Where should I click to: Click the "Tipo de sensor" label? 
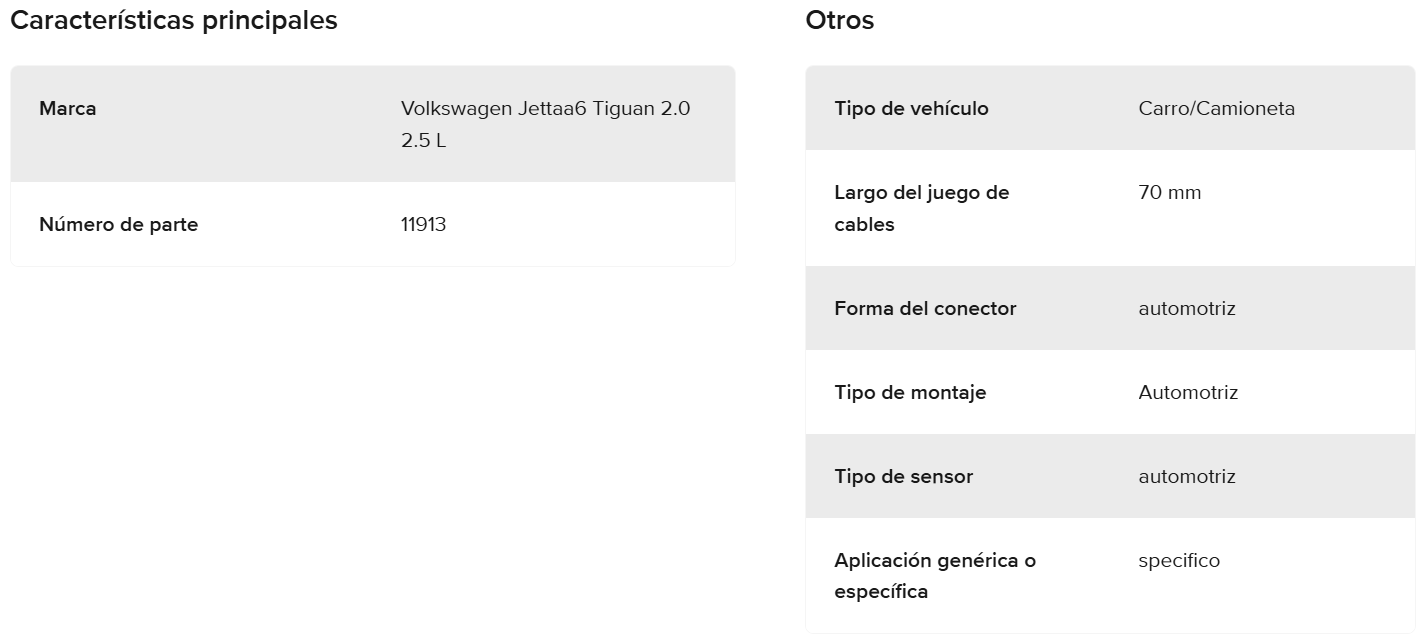[x=903, y=476]
